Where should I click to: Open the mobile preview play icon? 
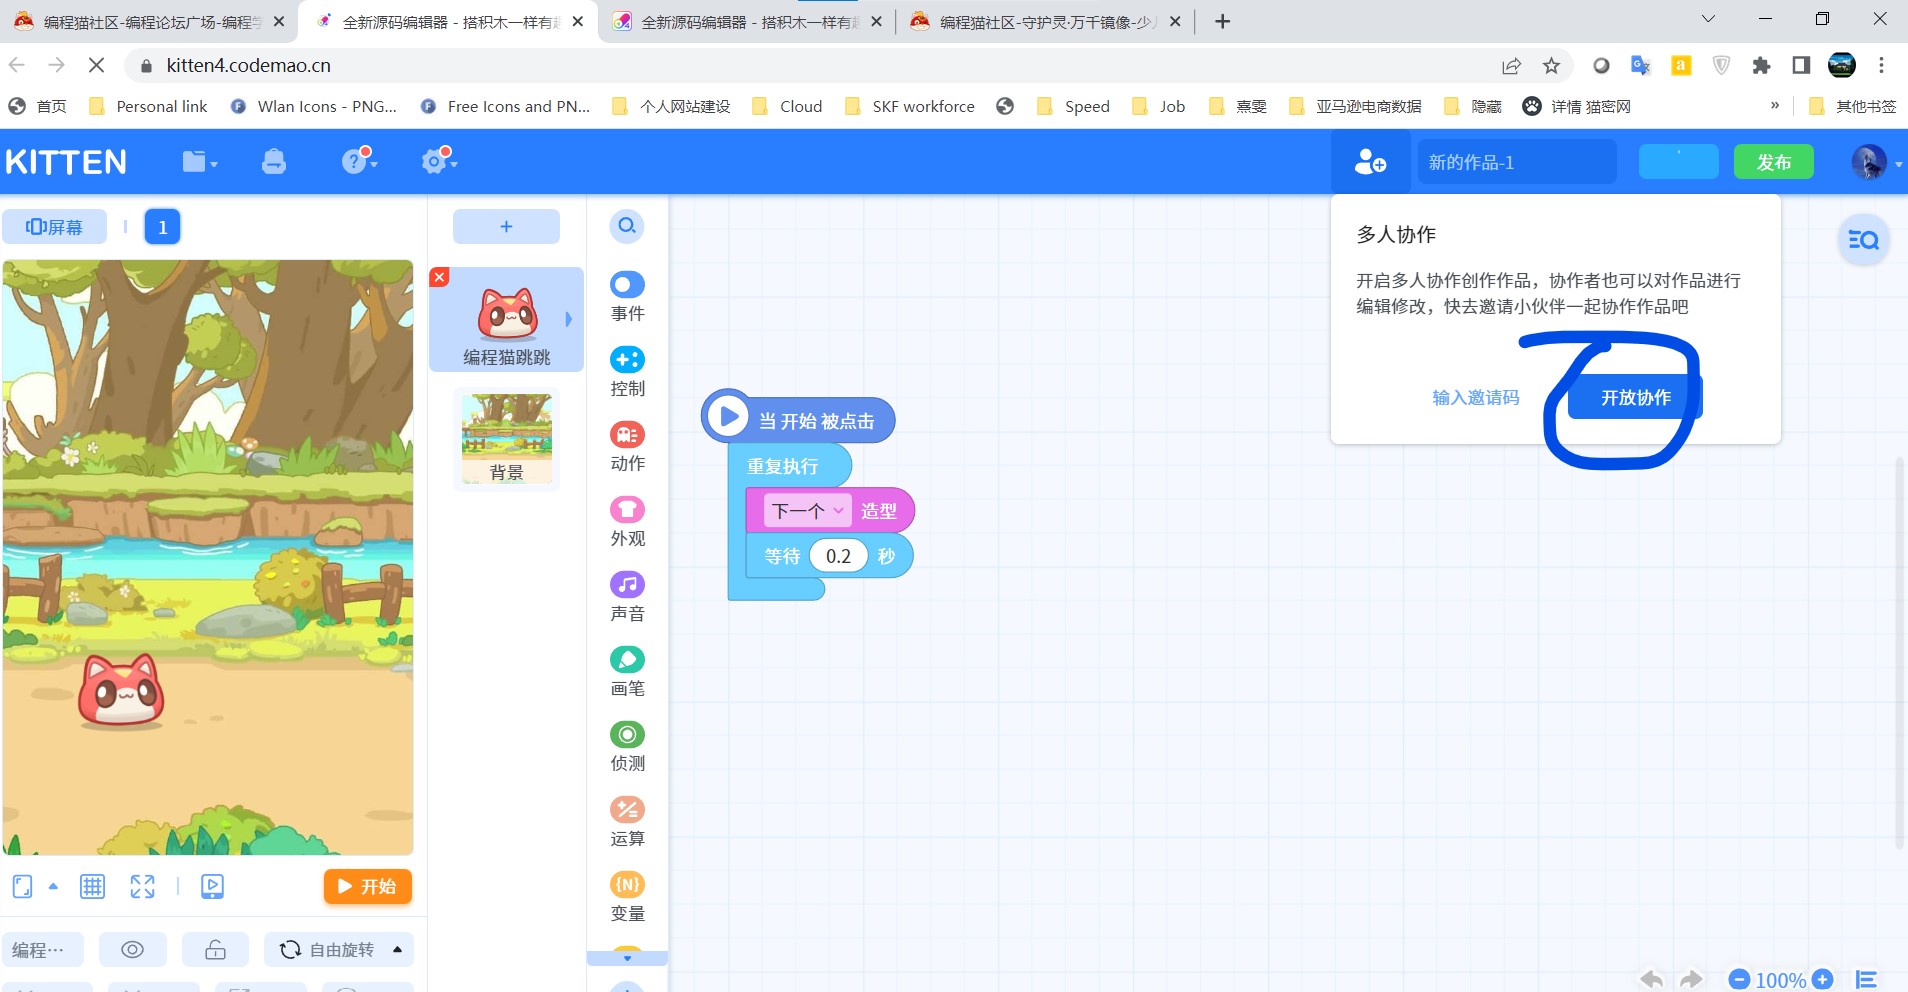pyautogui.click(x=212, y=886)
